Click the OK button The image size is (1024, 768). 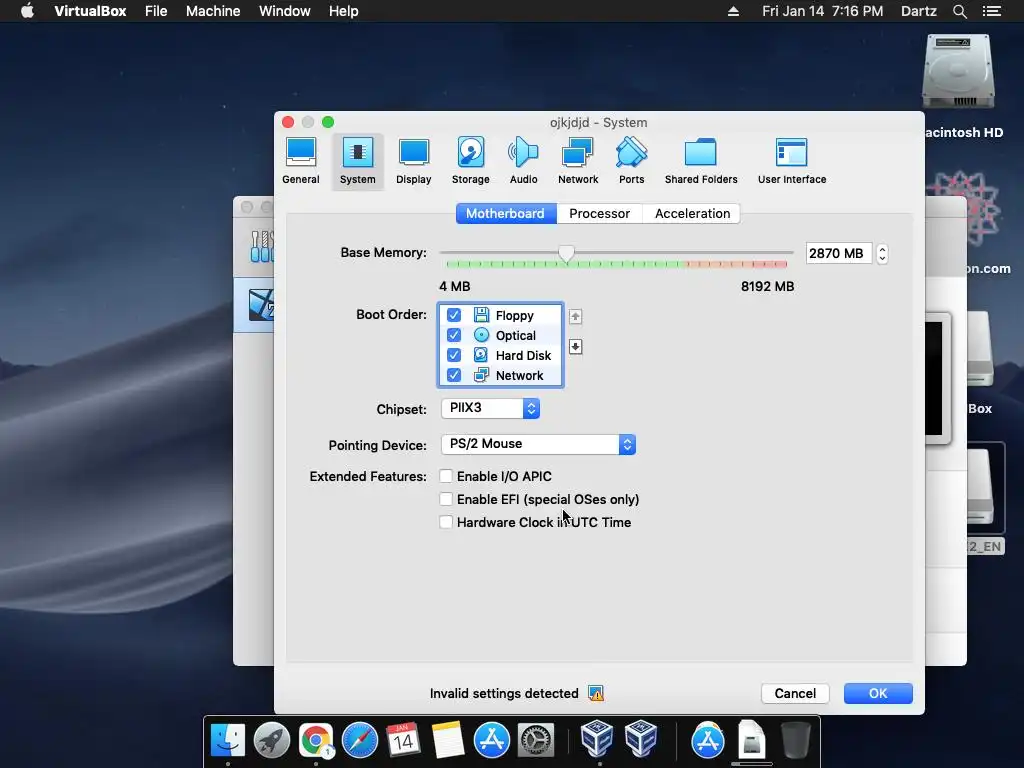pos(878,693)
